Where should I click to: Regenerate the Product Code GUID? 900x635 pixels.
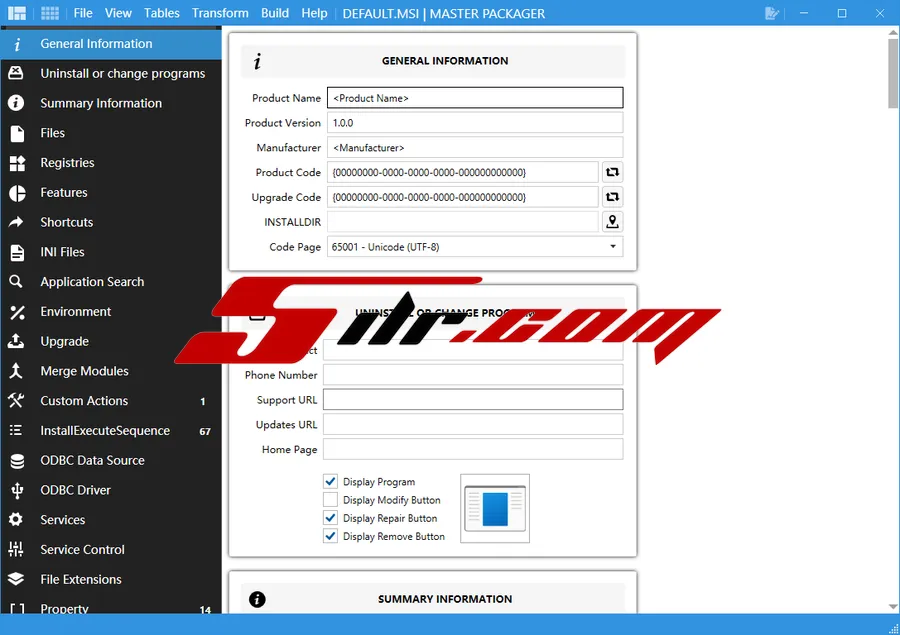tap(612, 172)
